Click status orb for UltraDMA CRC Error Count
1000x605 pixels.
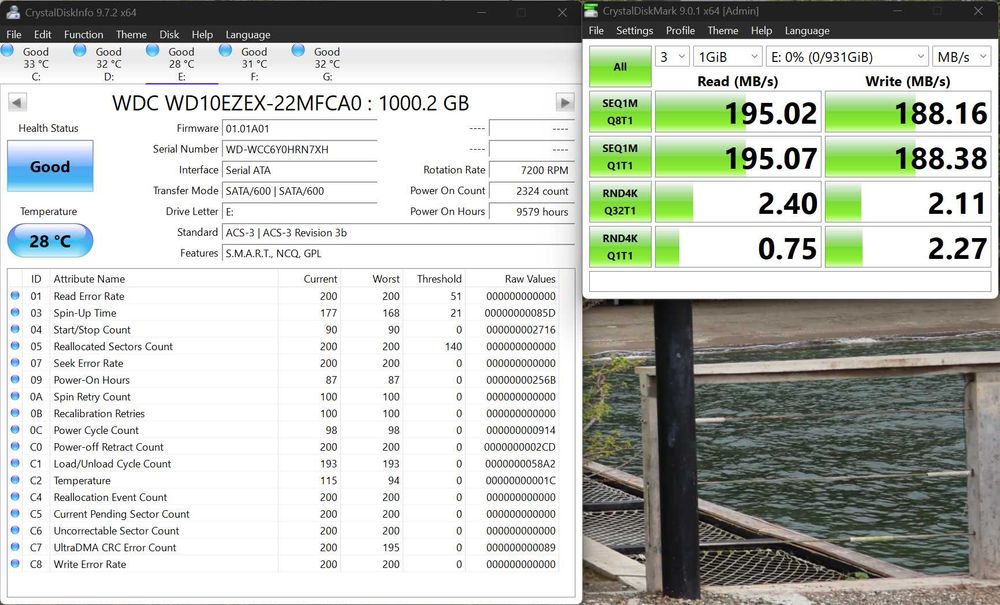point(15,547)
